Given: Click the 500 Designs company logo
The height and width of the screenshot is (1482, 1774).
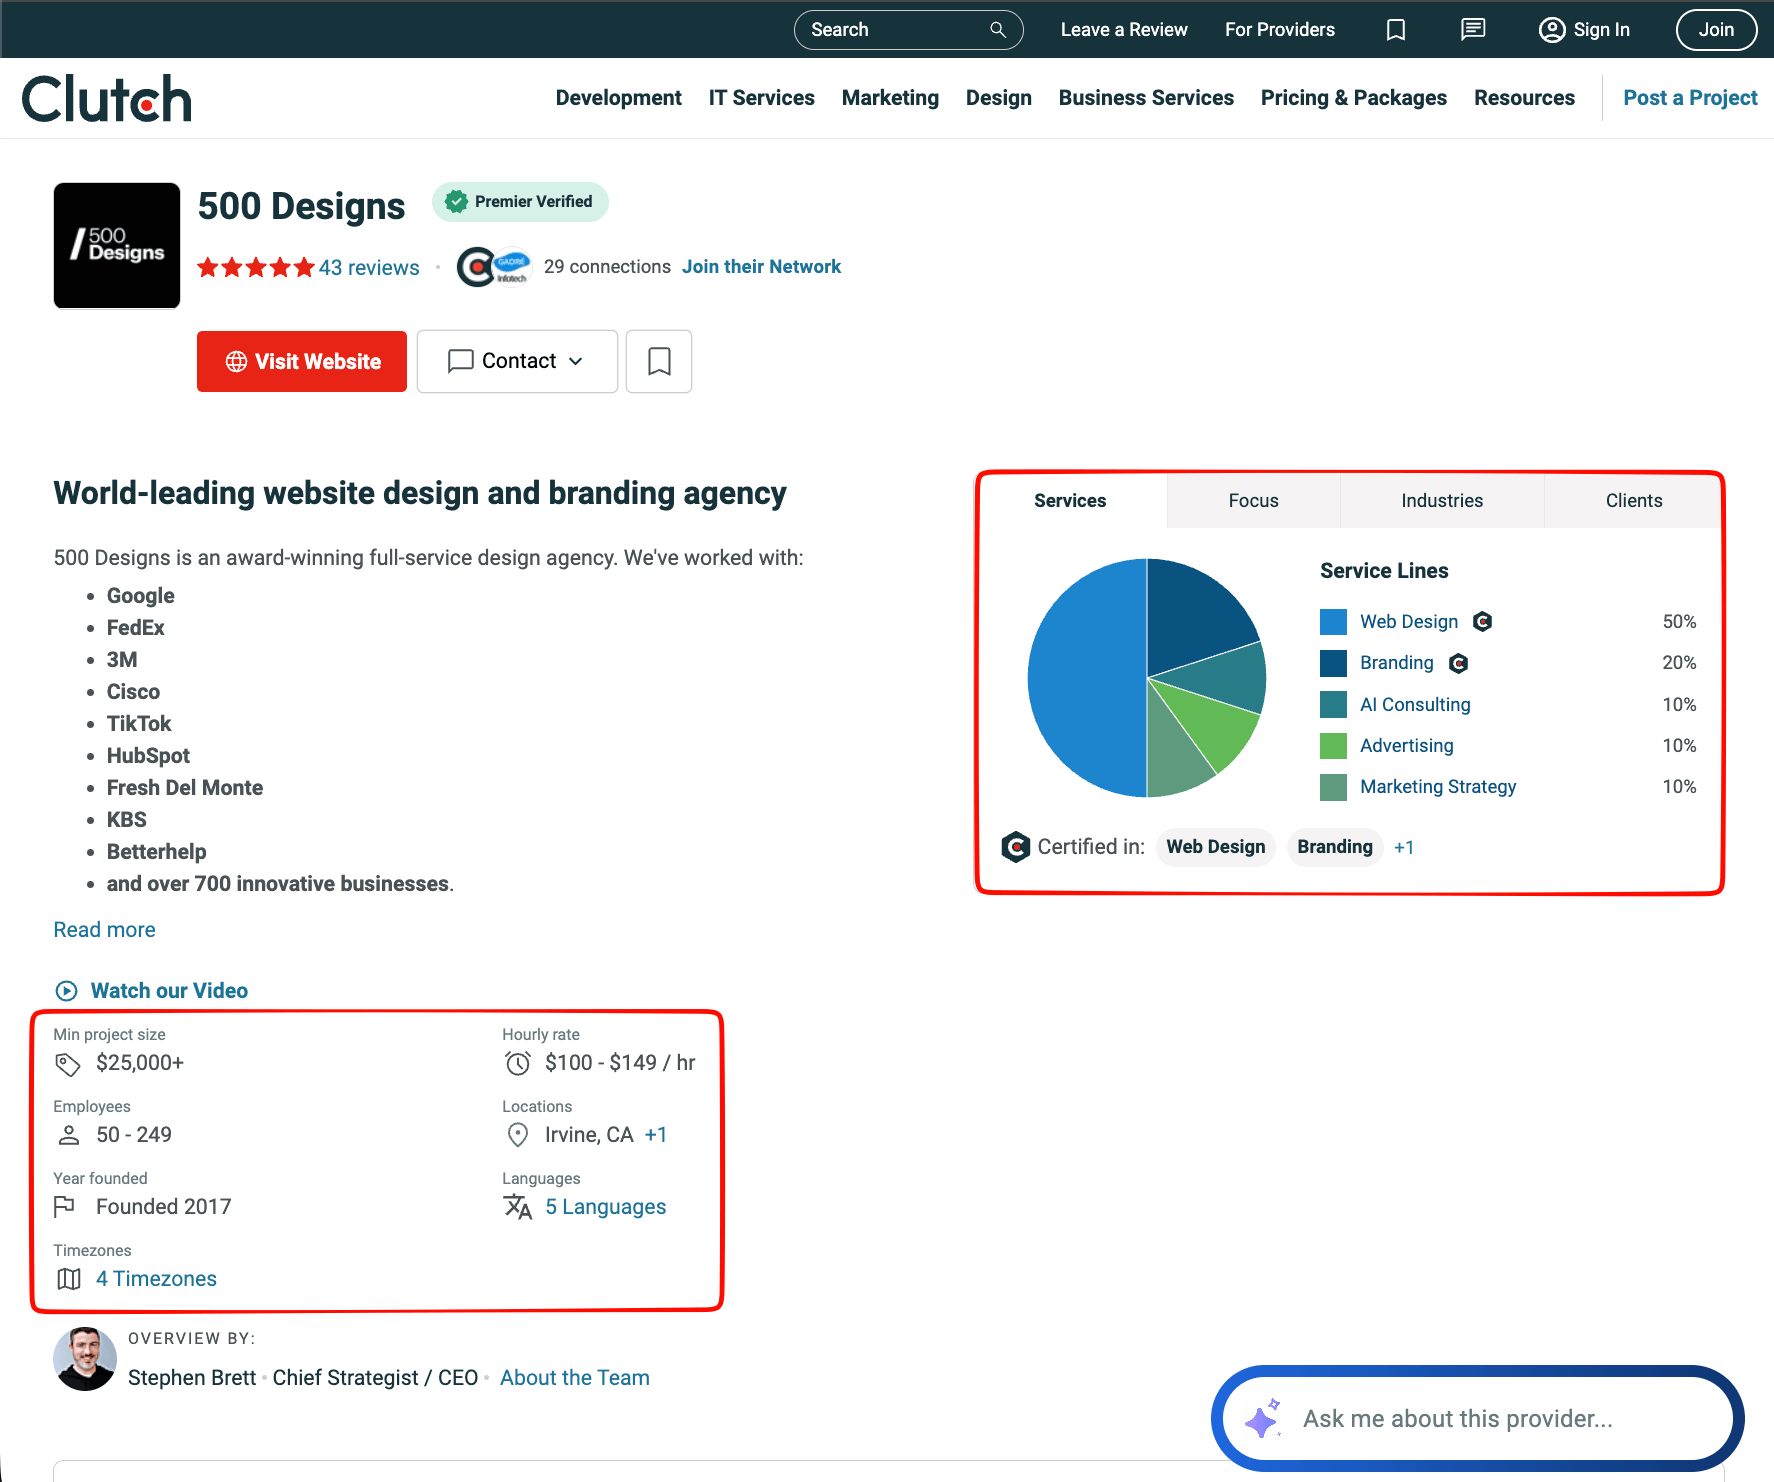Looking at the screenshot, I should click(117, 245).
